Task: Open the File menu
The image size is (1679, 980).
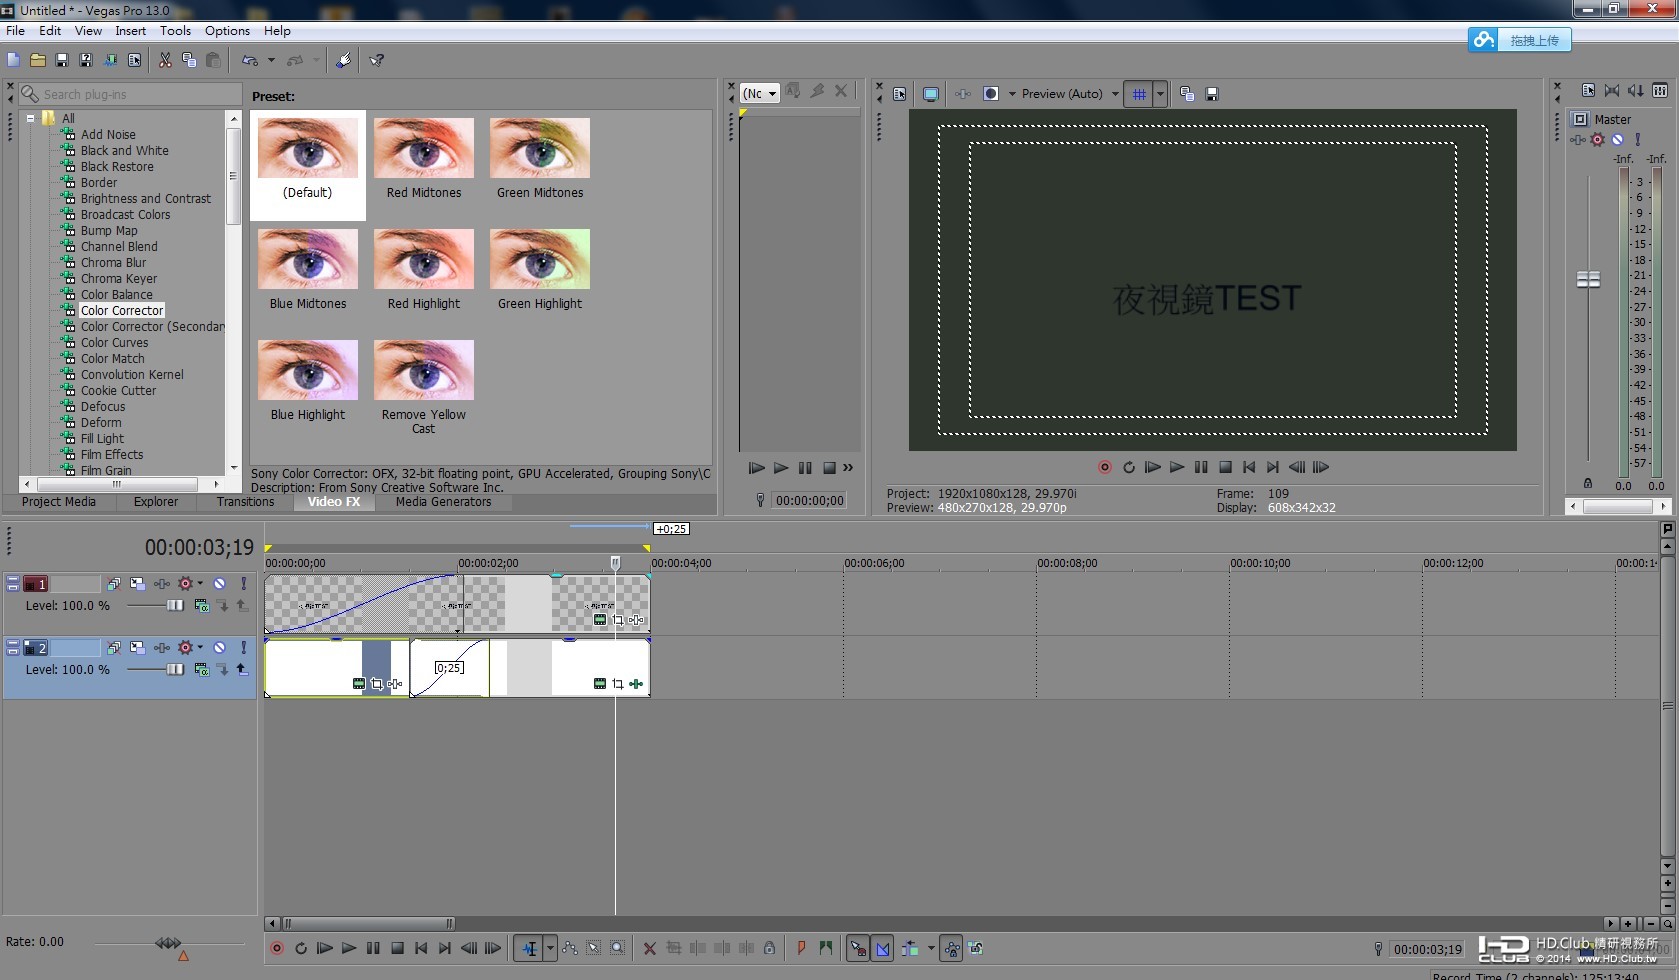Action: [x=15, y=31]
